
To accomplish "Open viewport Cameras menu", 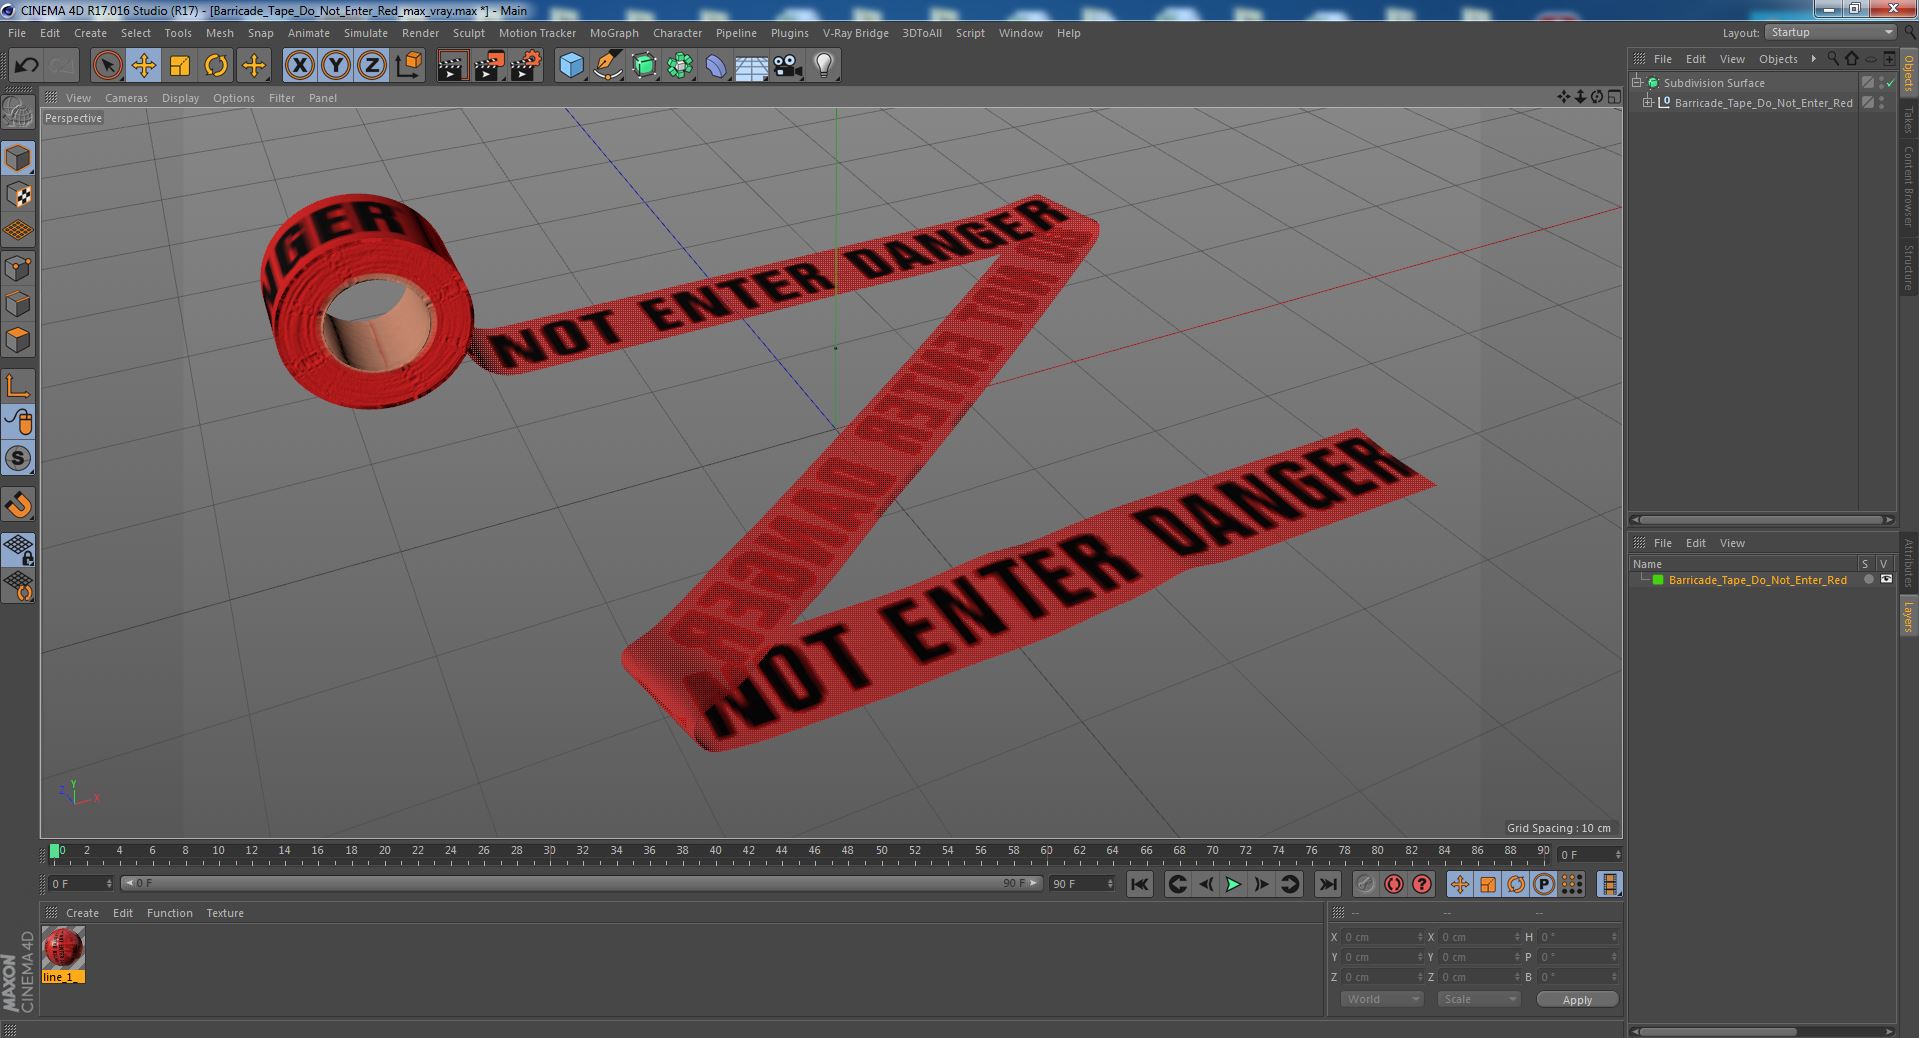I will (x=126, y=98).
